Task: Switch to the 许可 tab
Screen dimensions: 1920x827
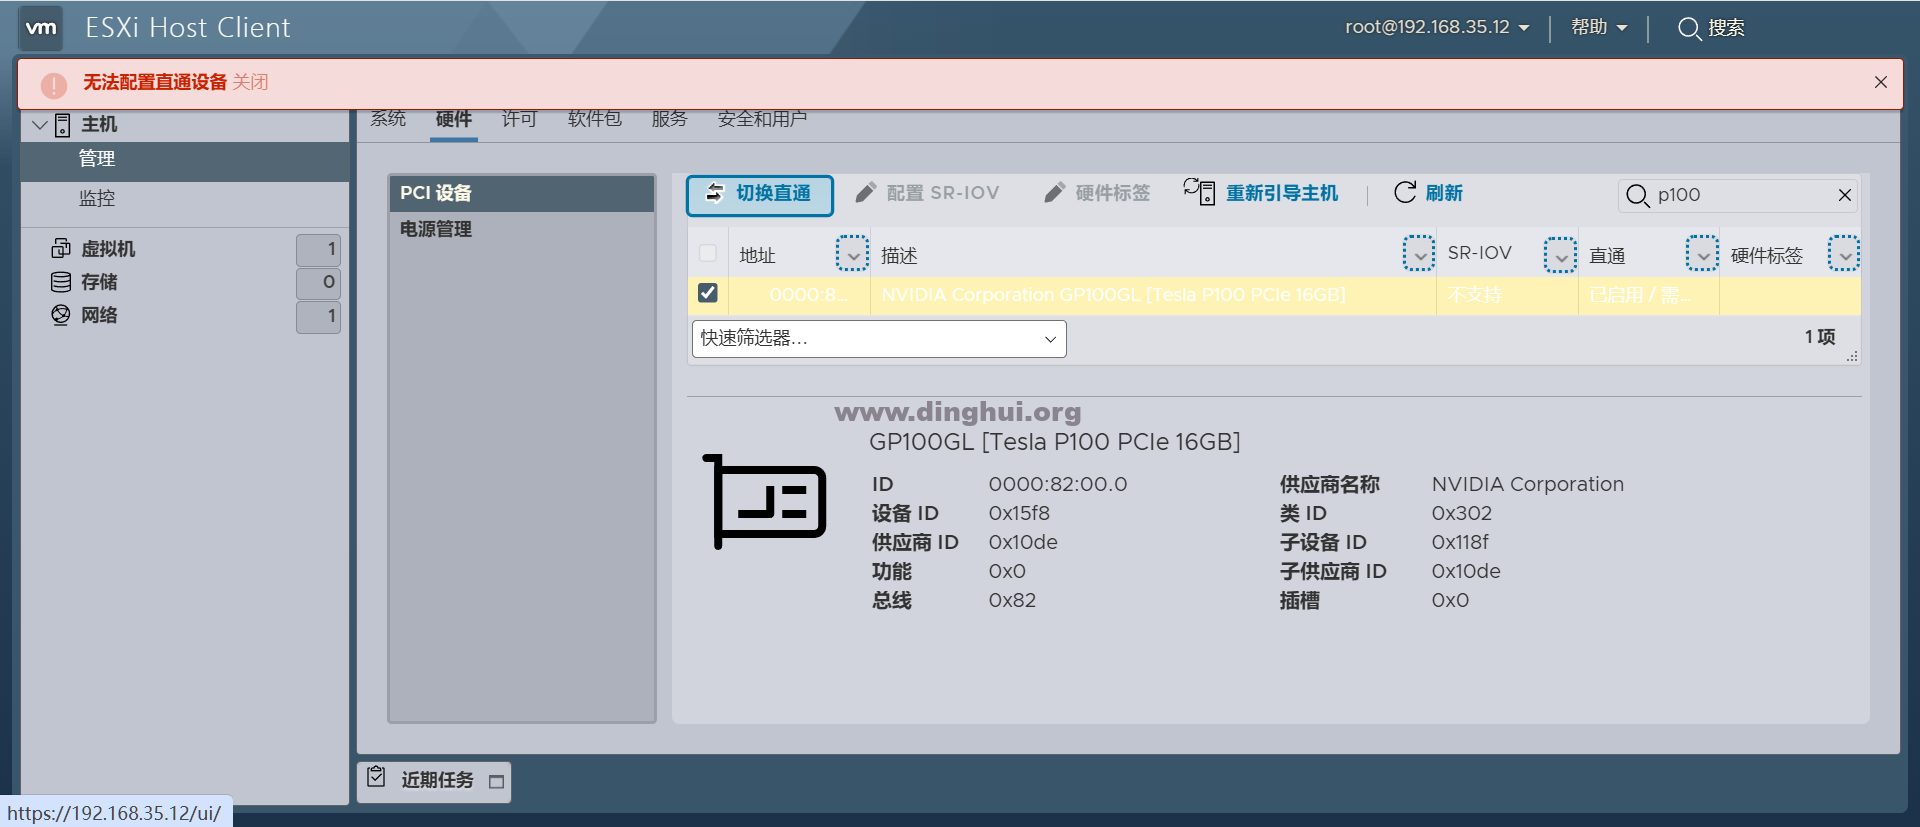Action: (x=520, y=119)
